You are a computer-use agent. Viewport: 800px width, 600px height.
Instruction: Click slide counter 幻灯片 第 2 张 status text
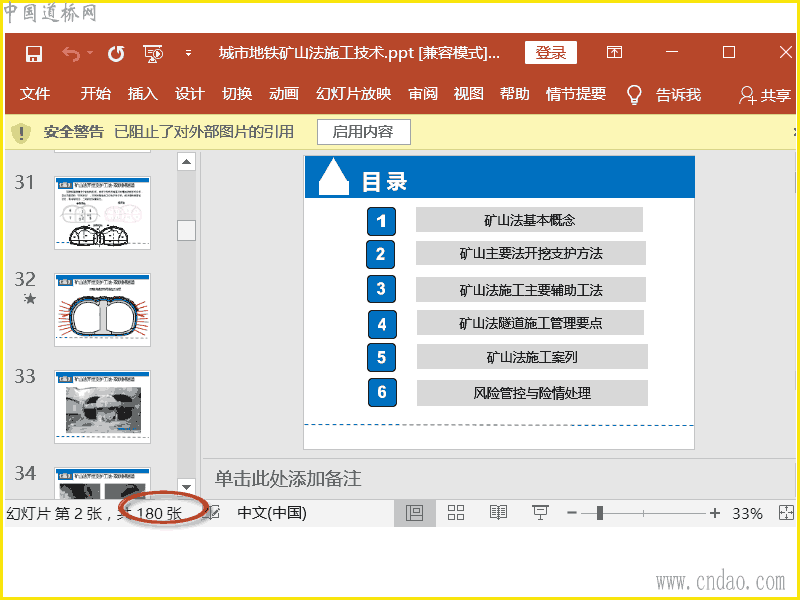point(95,513)
